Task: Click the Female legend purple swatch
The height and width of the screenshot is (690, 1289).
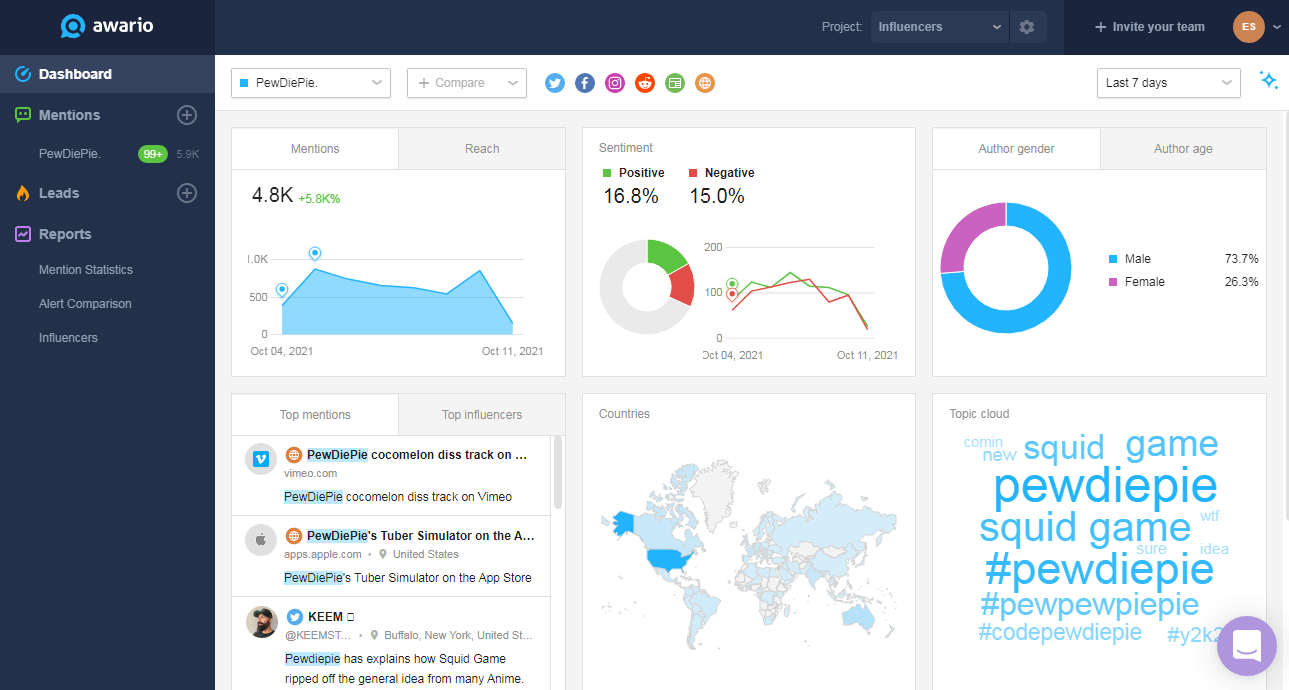Action: coord(1113,282)
